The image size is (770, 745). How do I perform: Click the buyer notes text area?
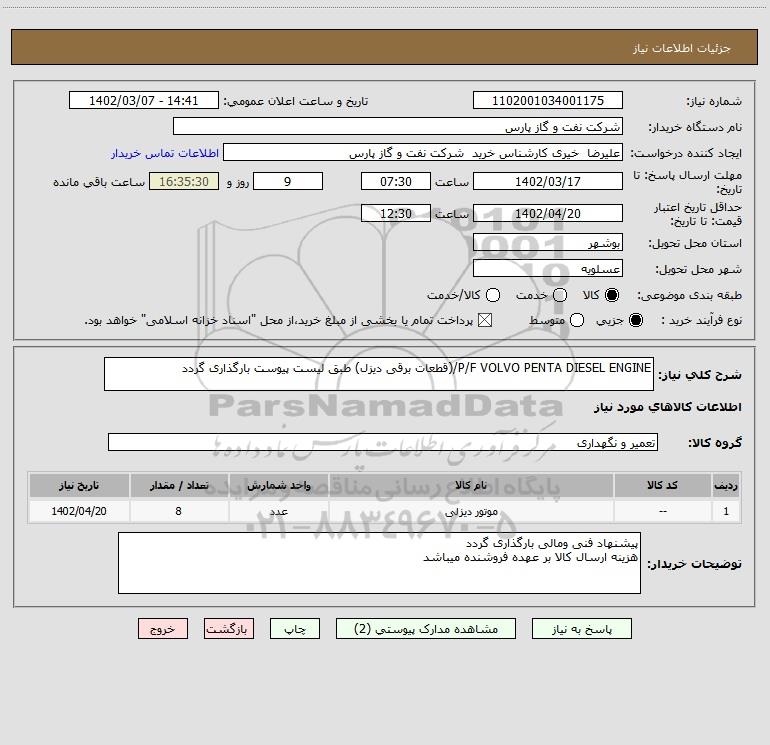click(379, 563)
